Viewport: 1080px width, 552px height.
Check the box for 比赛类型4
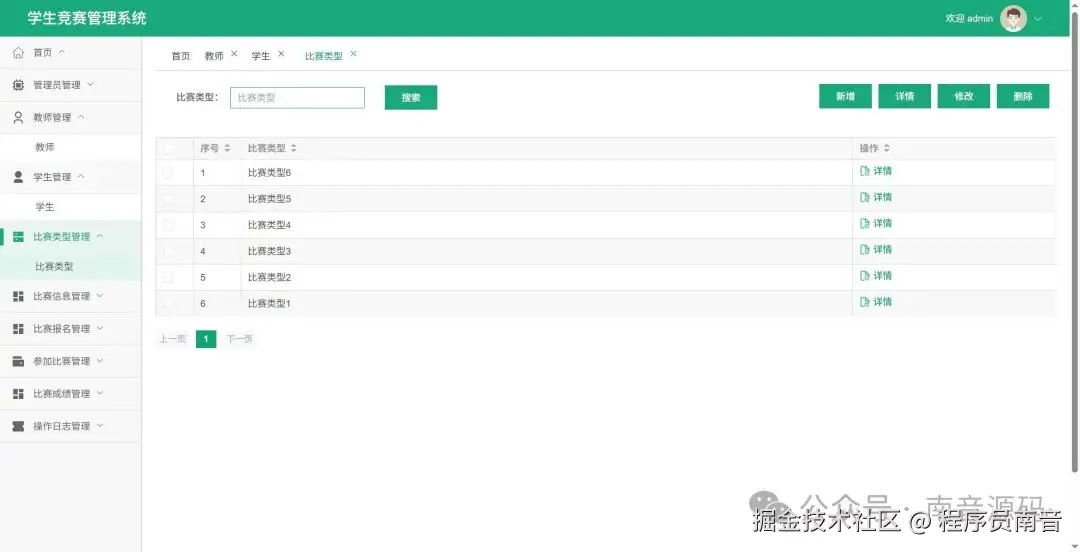(168, 225)
